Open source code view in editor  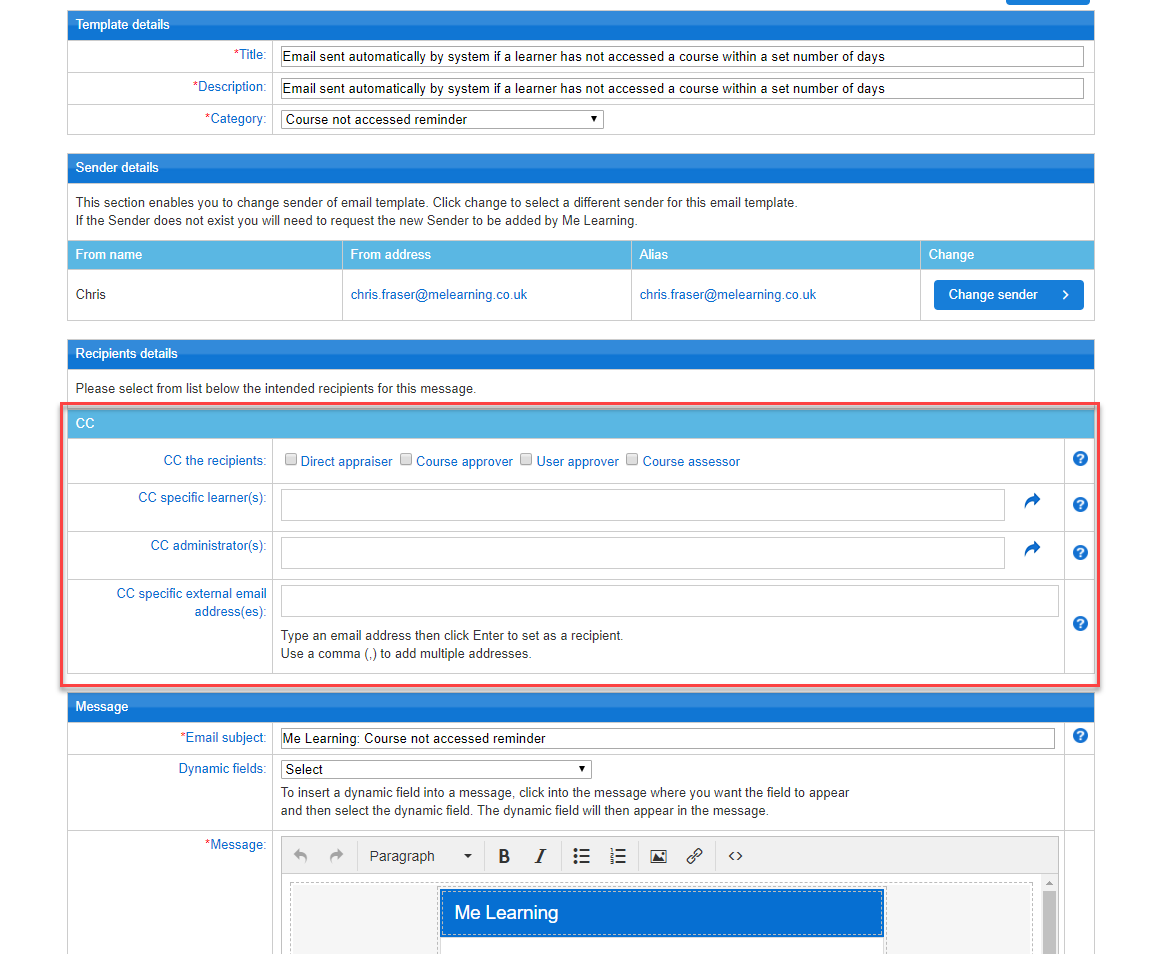point(735,856)
